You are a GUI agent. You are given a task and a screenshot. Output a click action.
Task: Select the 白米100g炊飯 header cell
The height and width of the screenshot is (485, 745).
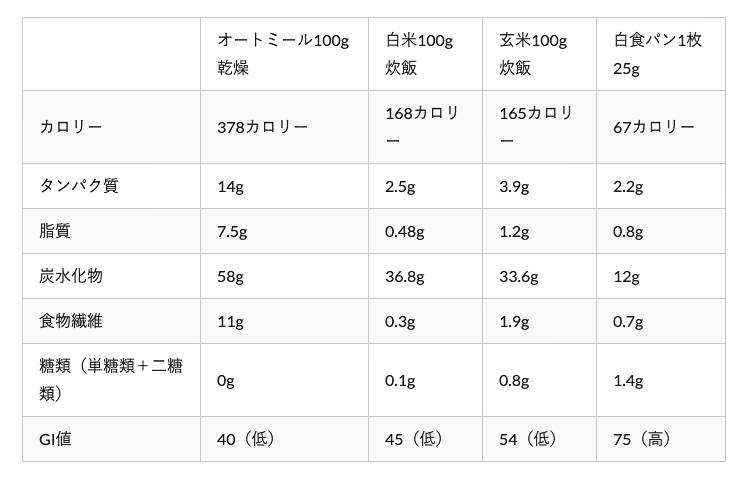tap(425, 54)
